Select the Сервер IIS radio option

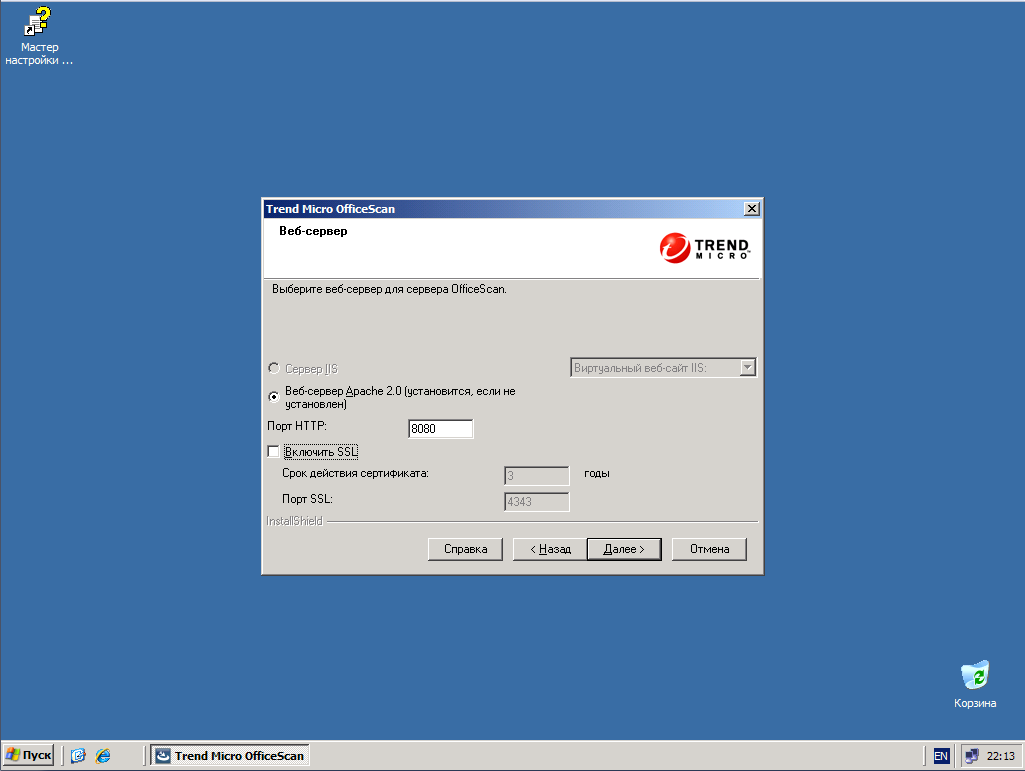point(274,368)
